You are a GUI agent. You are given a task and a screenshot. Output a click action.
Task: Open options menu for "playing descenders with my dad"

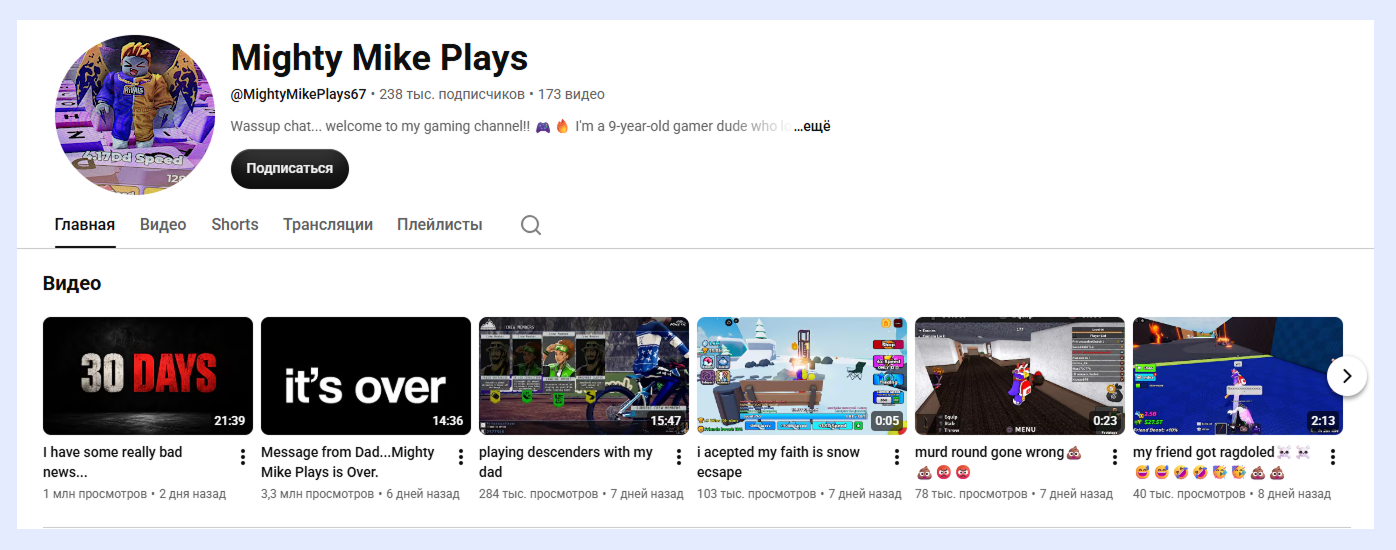point(679,457)
